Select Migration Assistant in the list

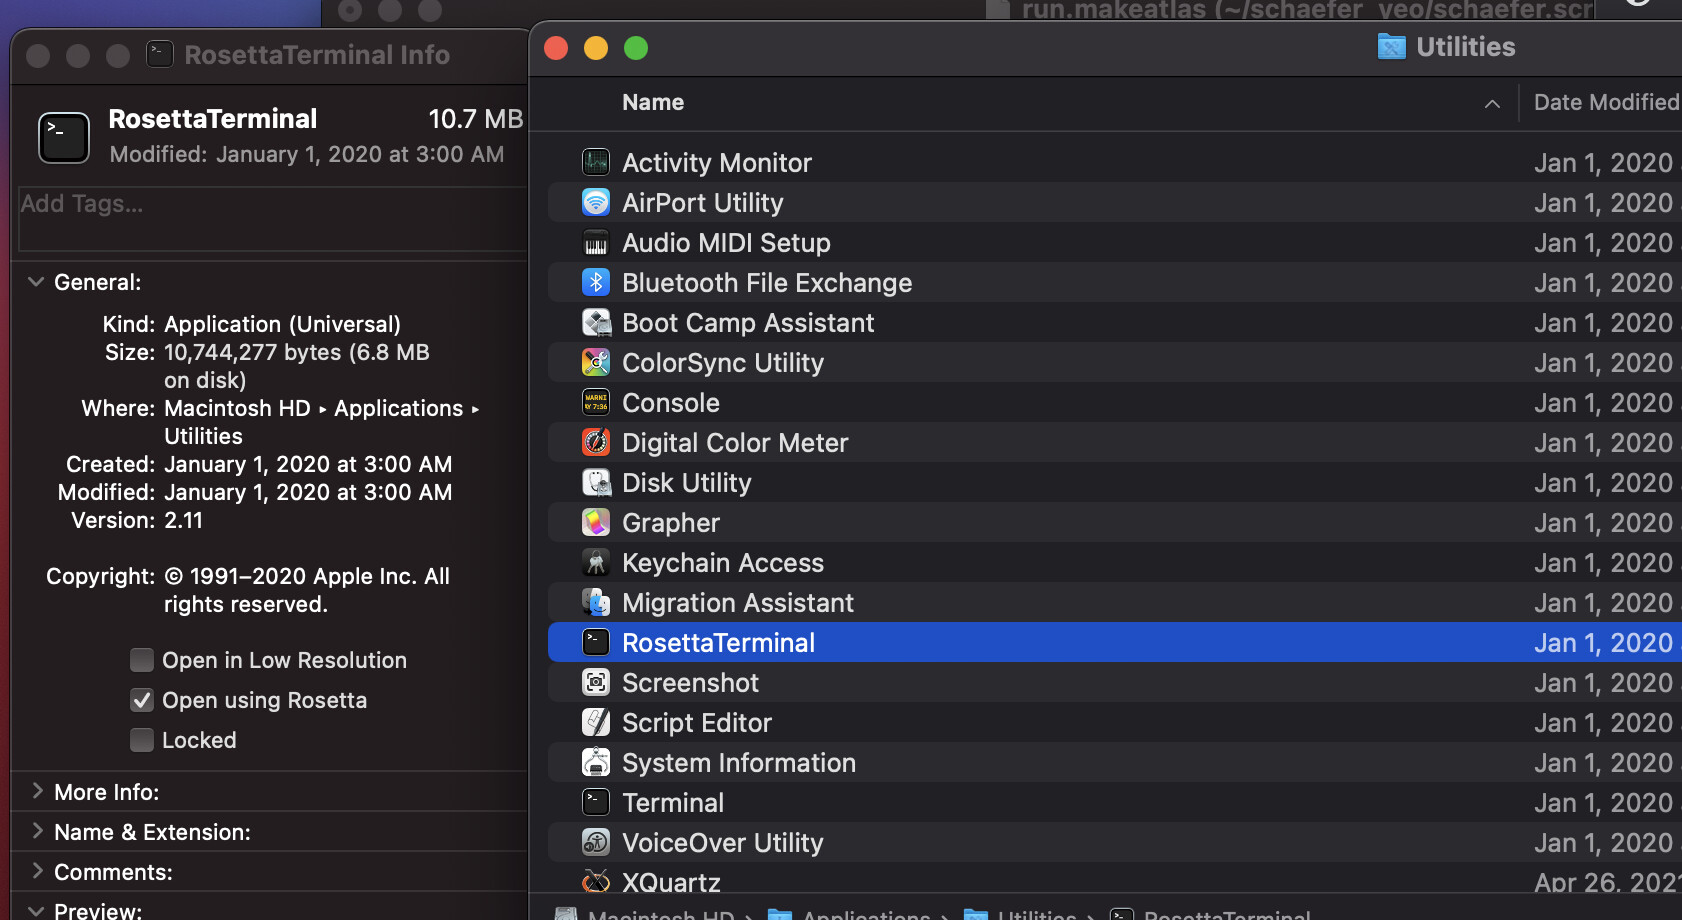pyautogui.click(x=738, y=602)
